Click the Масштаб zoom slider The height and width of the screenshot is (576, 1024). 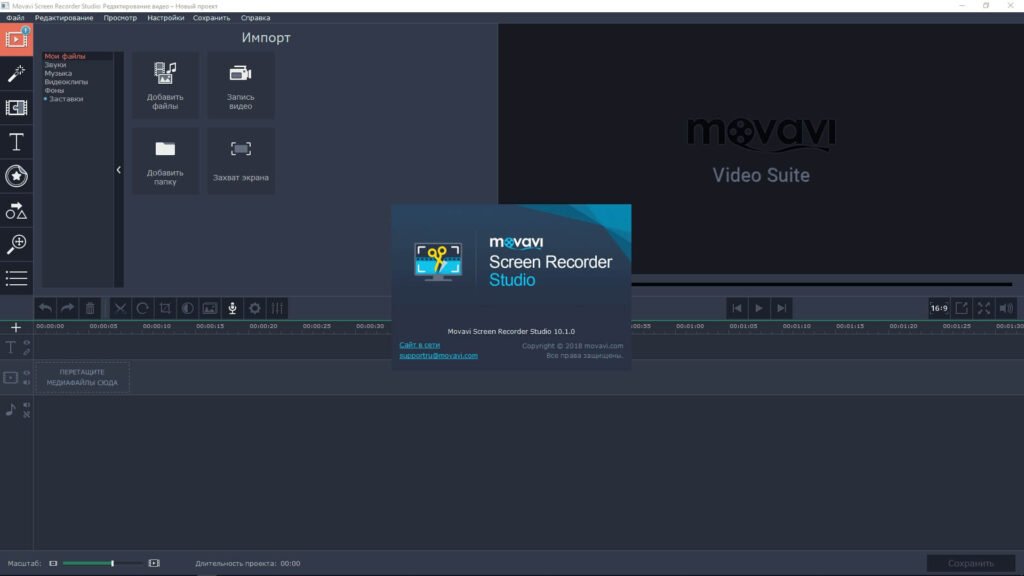point(103,563)
